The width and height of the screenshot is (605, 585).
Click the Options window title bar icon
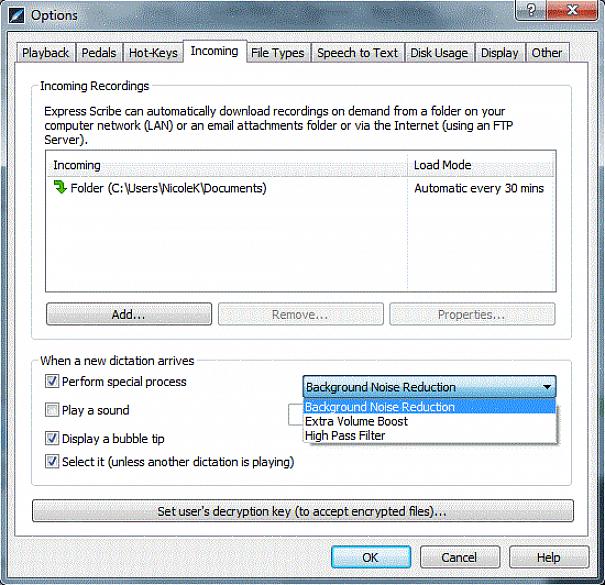coord(14,15)
